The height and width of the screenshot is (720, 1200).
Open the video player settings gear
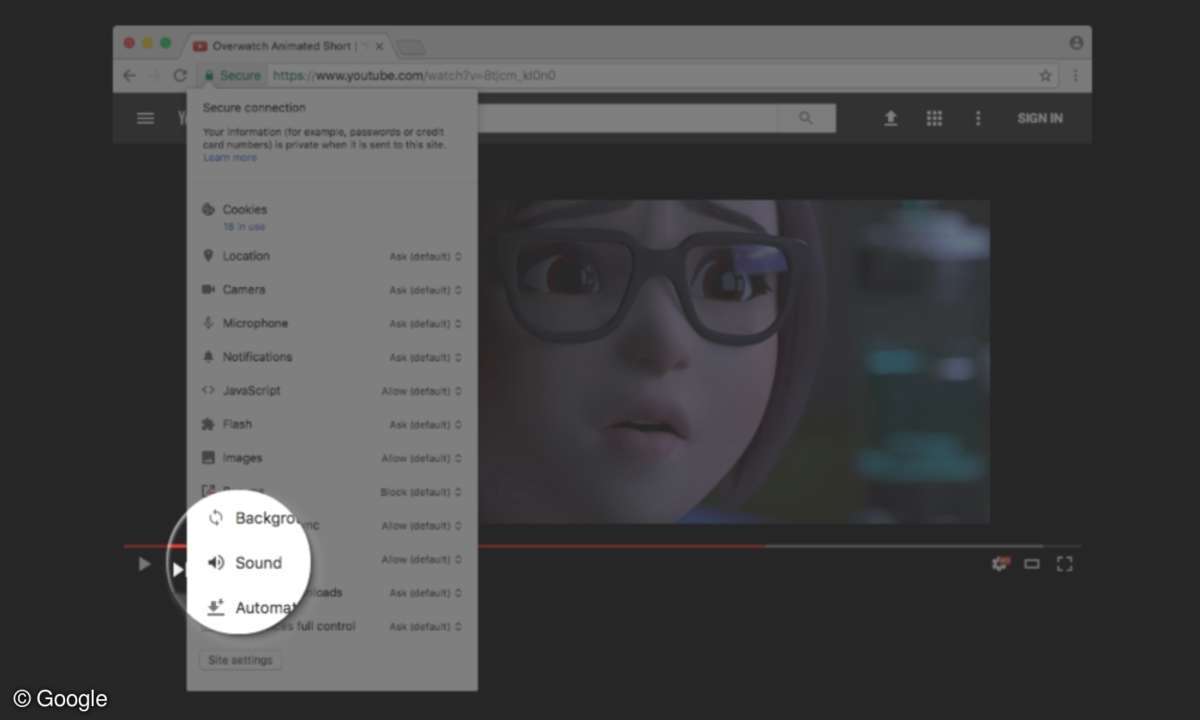pos(999,564)
